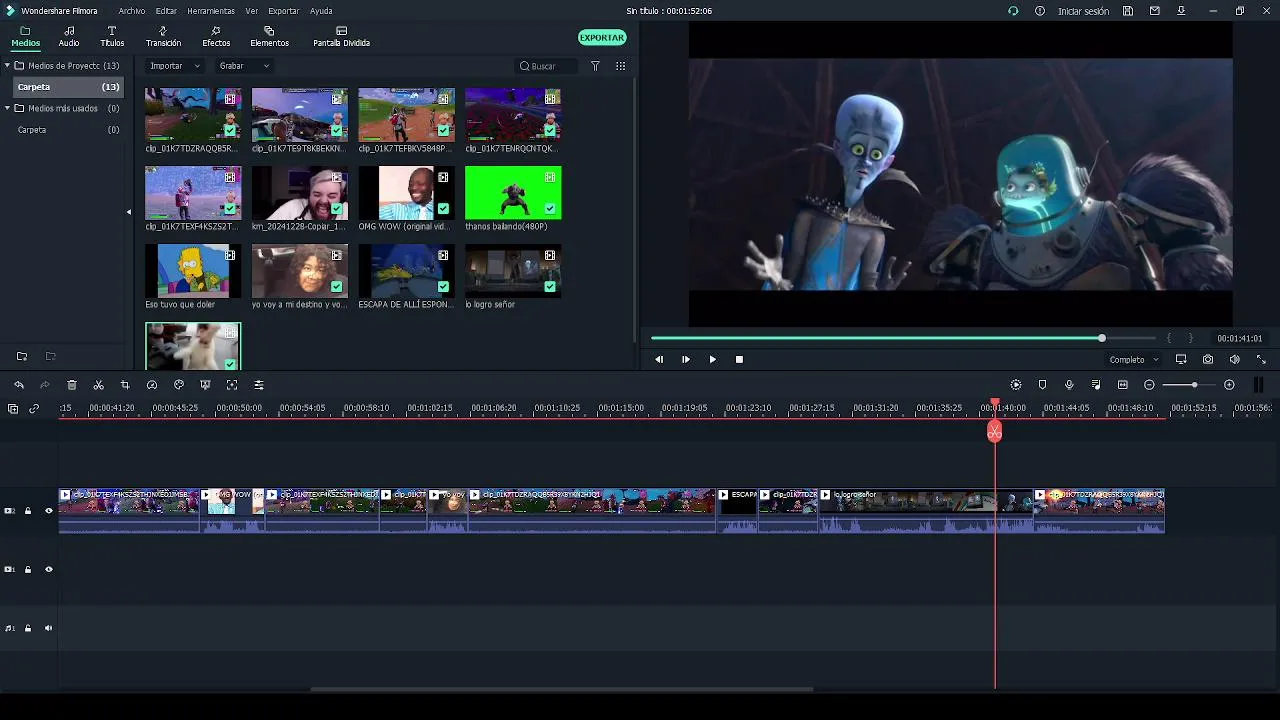The height and width of the screenshot is (720, 1280).
Task: Click the play frame-by-frame button
Action: (686, 359)
